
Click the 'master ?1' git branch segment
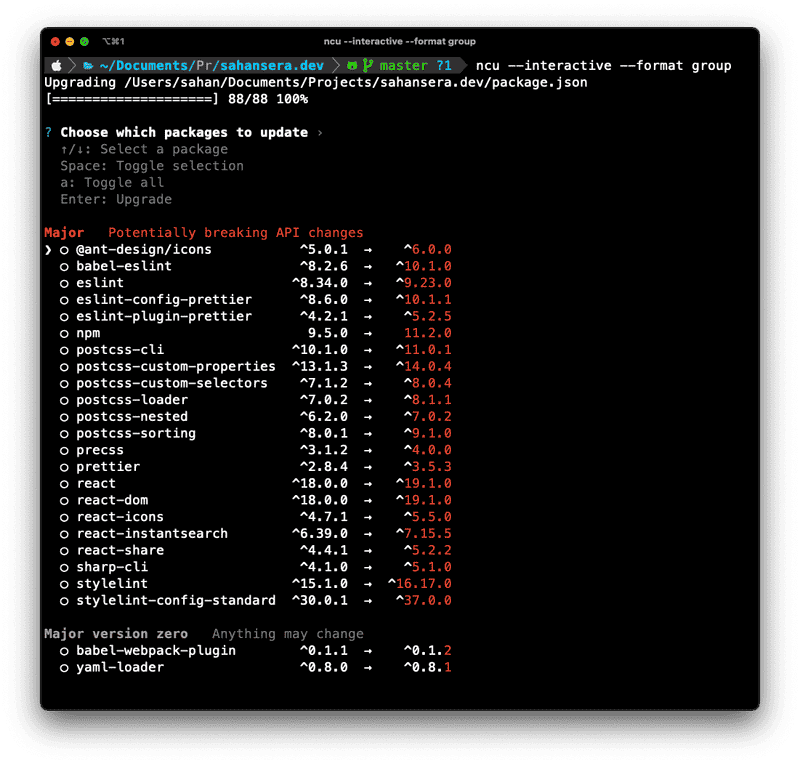click(415, 65)
